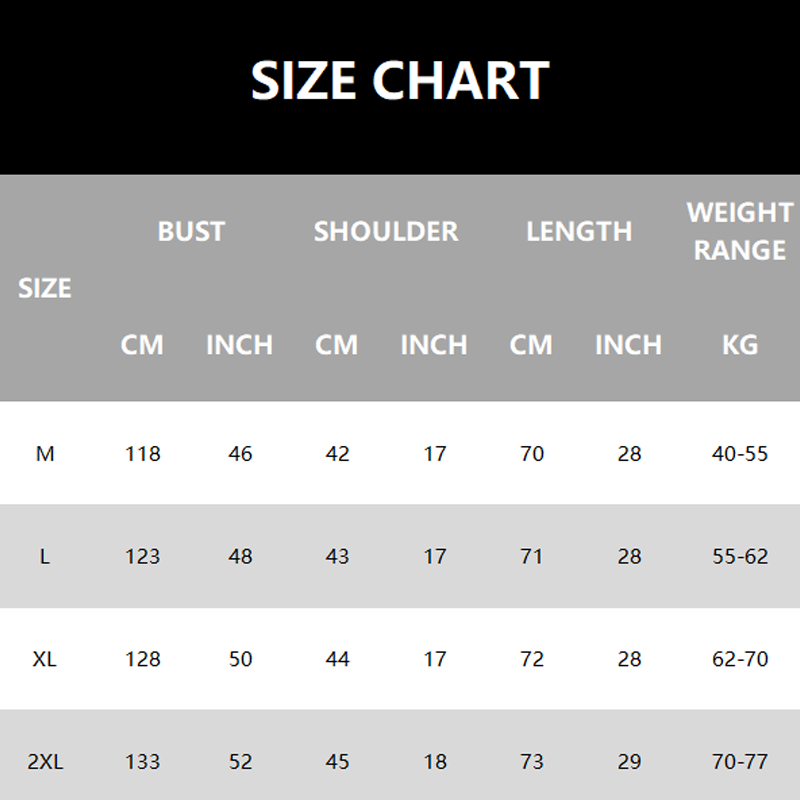Select the L size row label
This screenshot has height=800, width=800.
[45, 556]
